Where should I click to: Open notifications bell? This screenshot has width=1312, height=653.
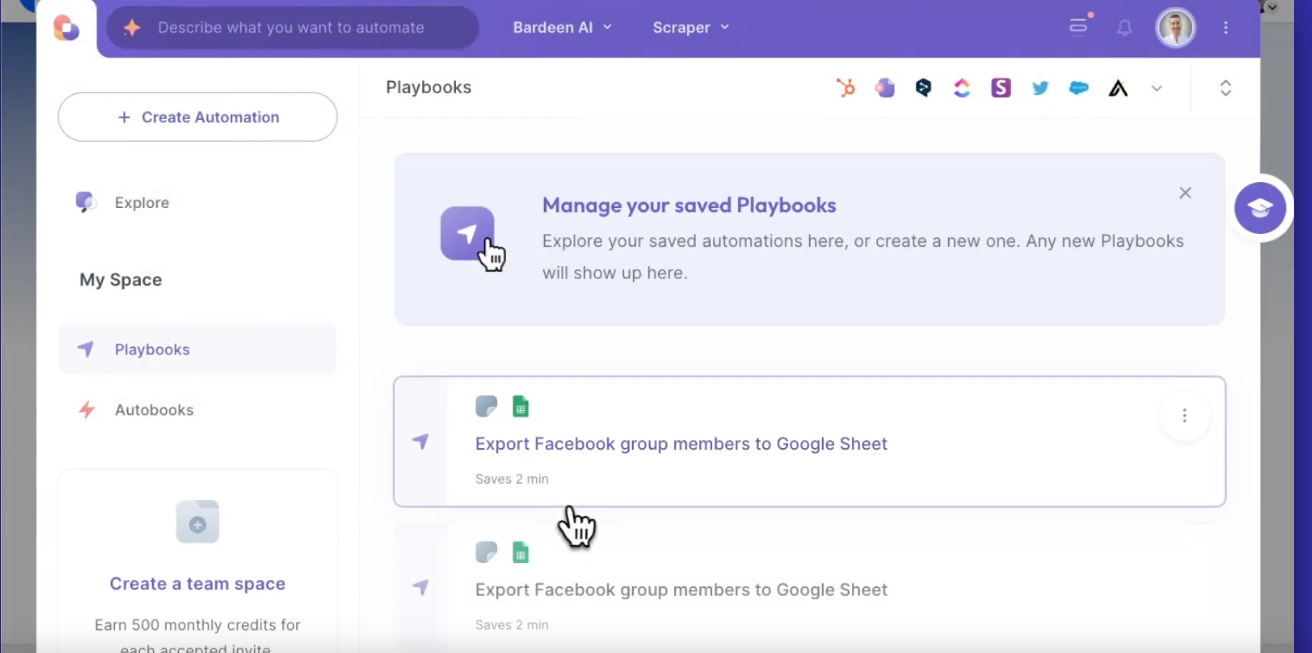click(1125, 28)
